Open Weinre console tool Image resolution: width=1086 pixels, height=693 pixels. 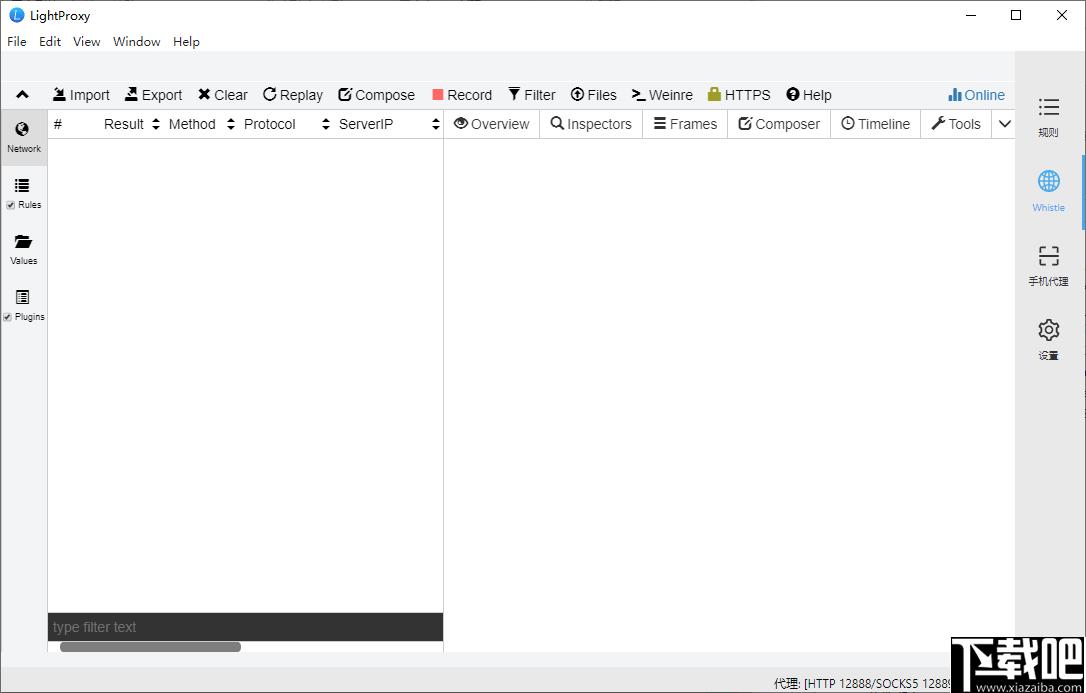click(661, 95)
